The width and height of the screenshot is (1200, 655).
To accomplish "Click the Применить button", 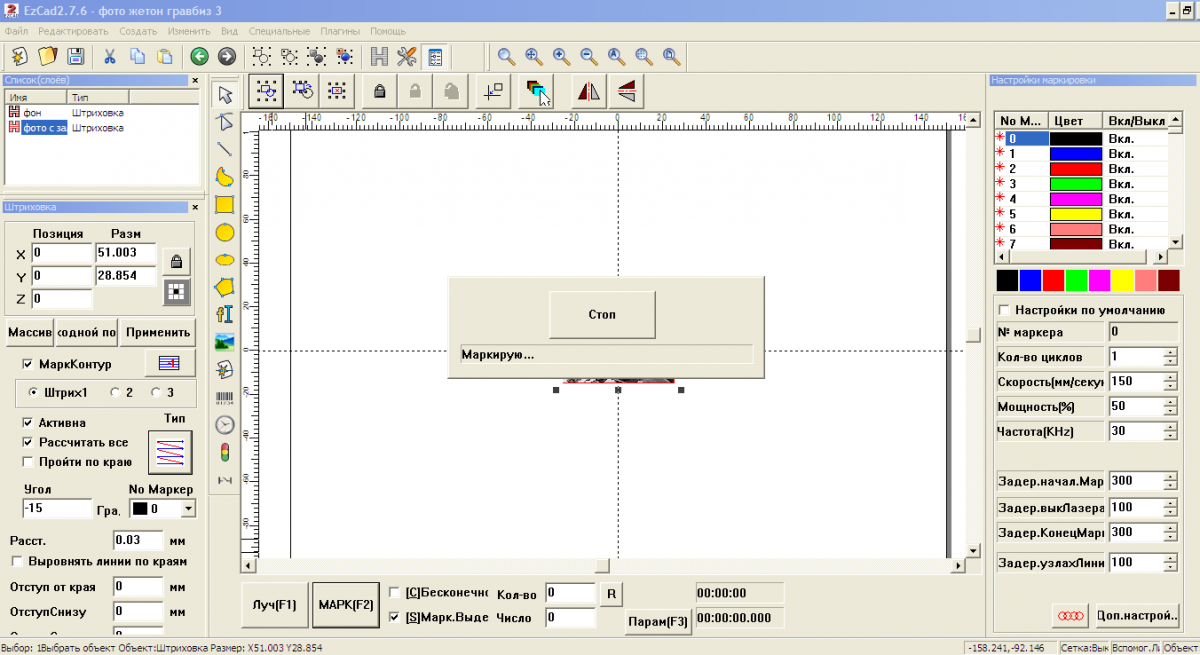I will click(158, 331).
